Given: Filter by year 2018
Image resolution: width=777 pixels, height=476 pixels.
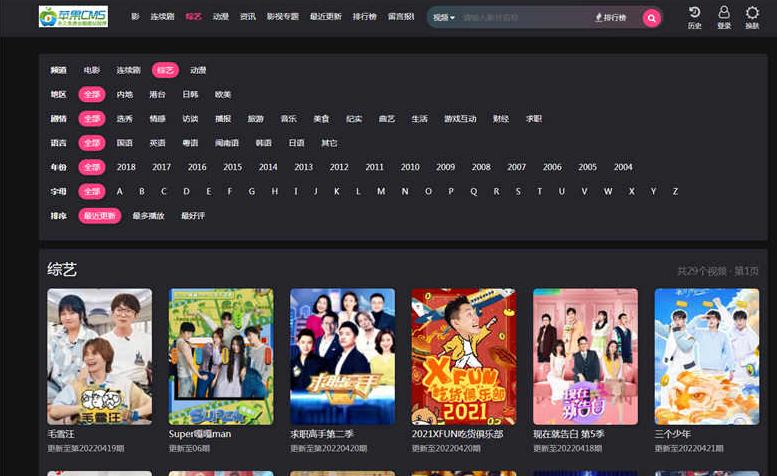Looking at the screenshot, I should (126, 167).
